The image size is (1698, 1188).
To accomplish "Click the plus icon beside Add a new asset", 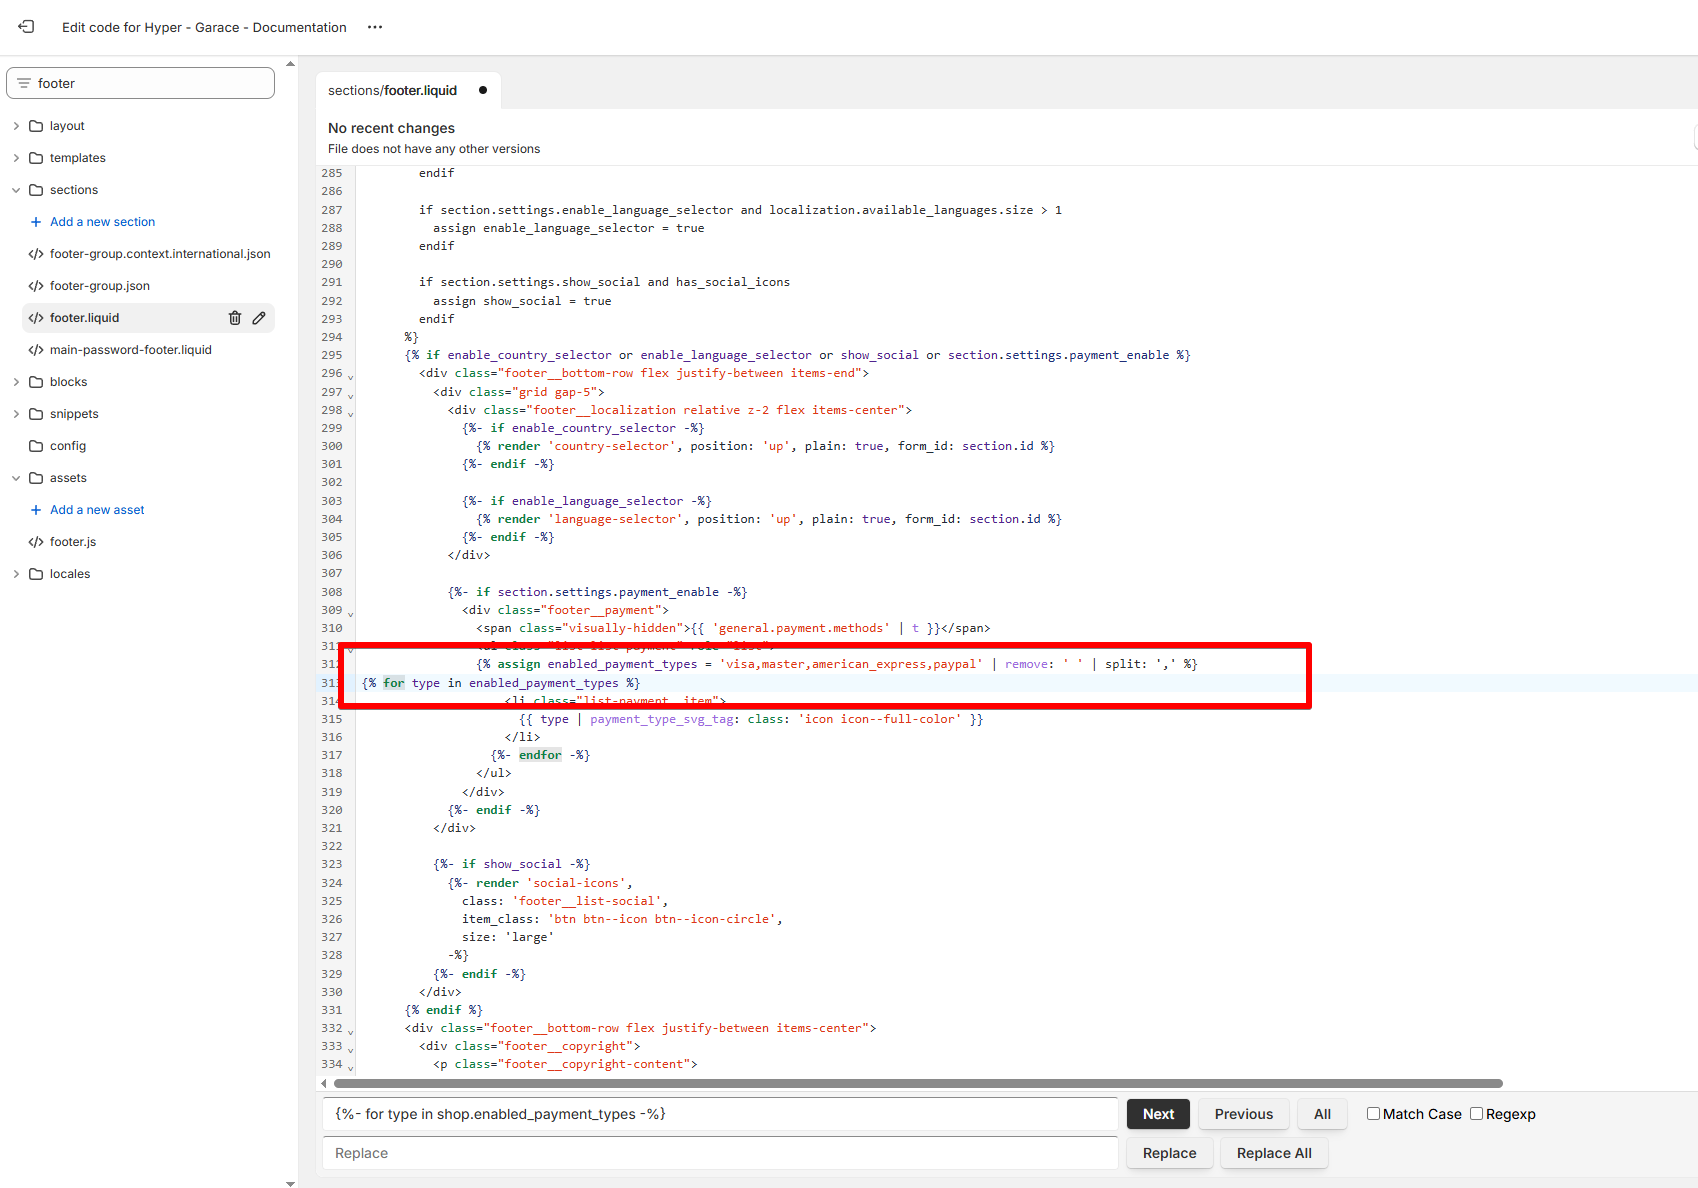I will pos(36,510).
